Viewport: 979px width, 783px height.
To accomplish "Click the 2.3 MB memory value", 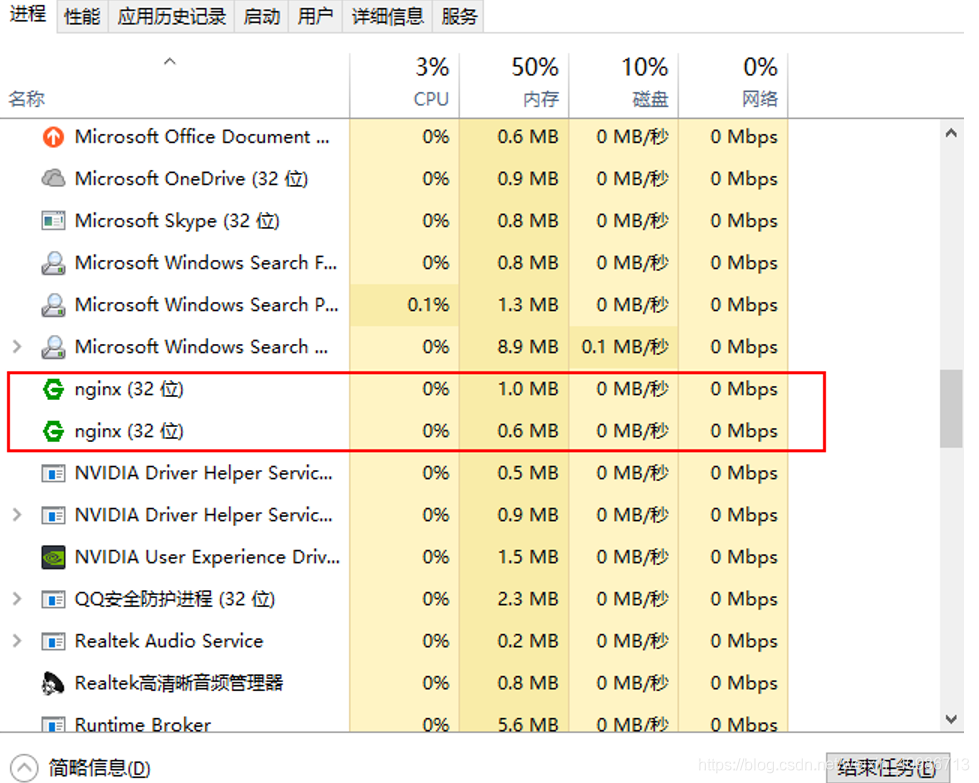I will (x=528, y=599).
